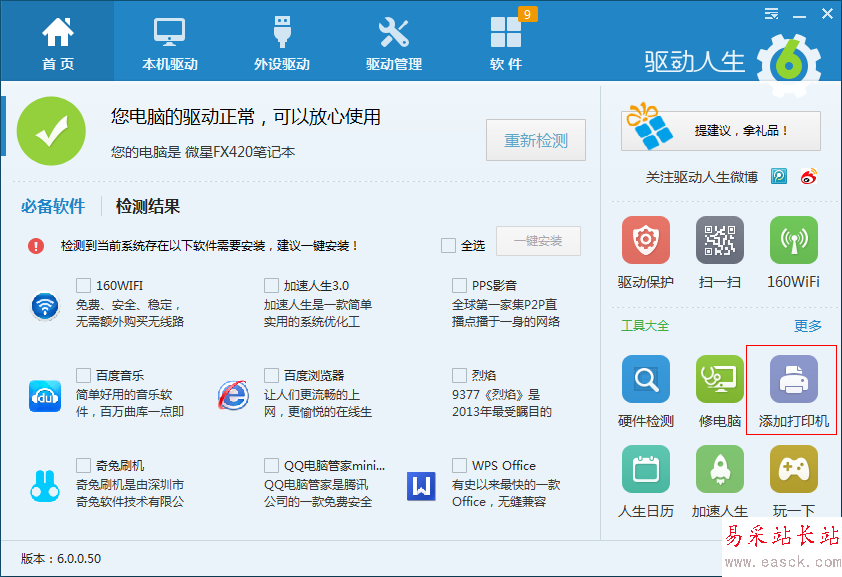Click the 版本：6.0.0.50 version text
842x577 pixels.
coord(61,559)
